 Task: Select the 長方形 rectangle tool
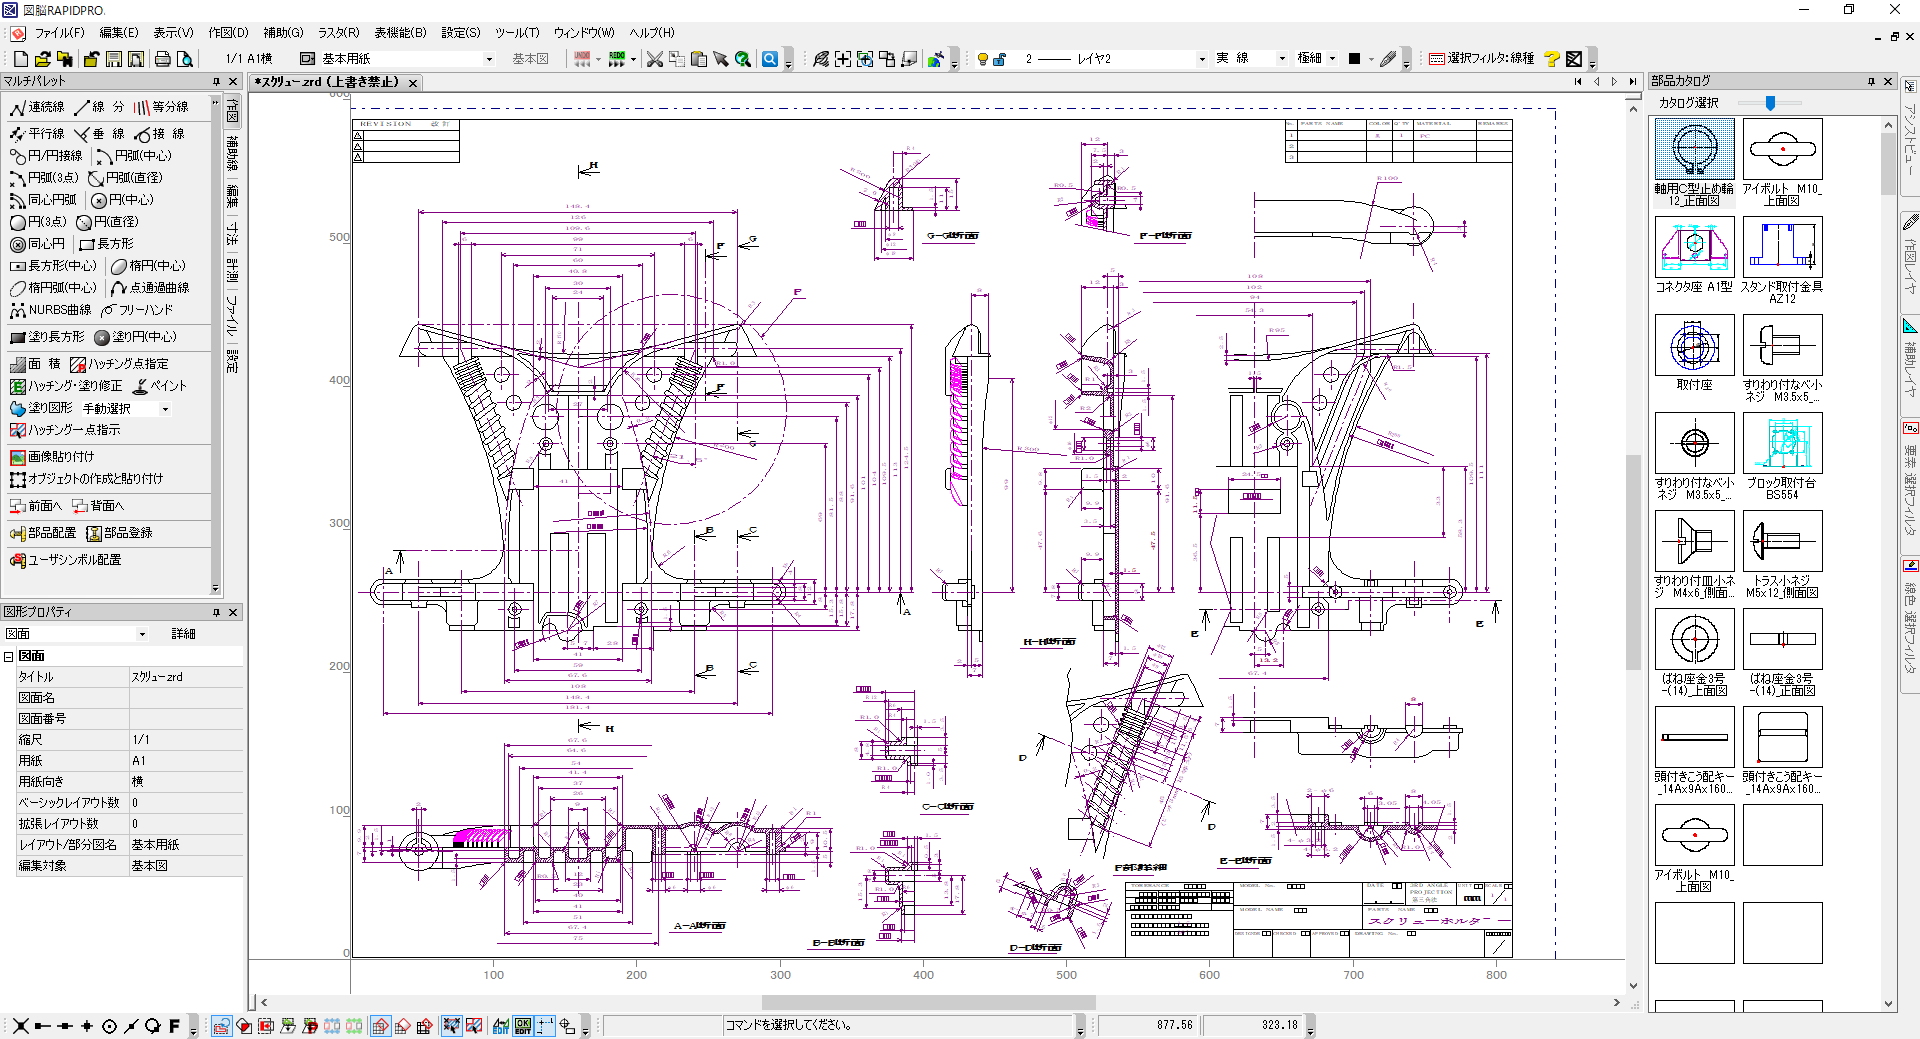pyautogui.click(x=106, y=244)
